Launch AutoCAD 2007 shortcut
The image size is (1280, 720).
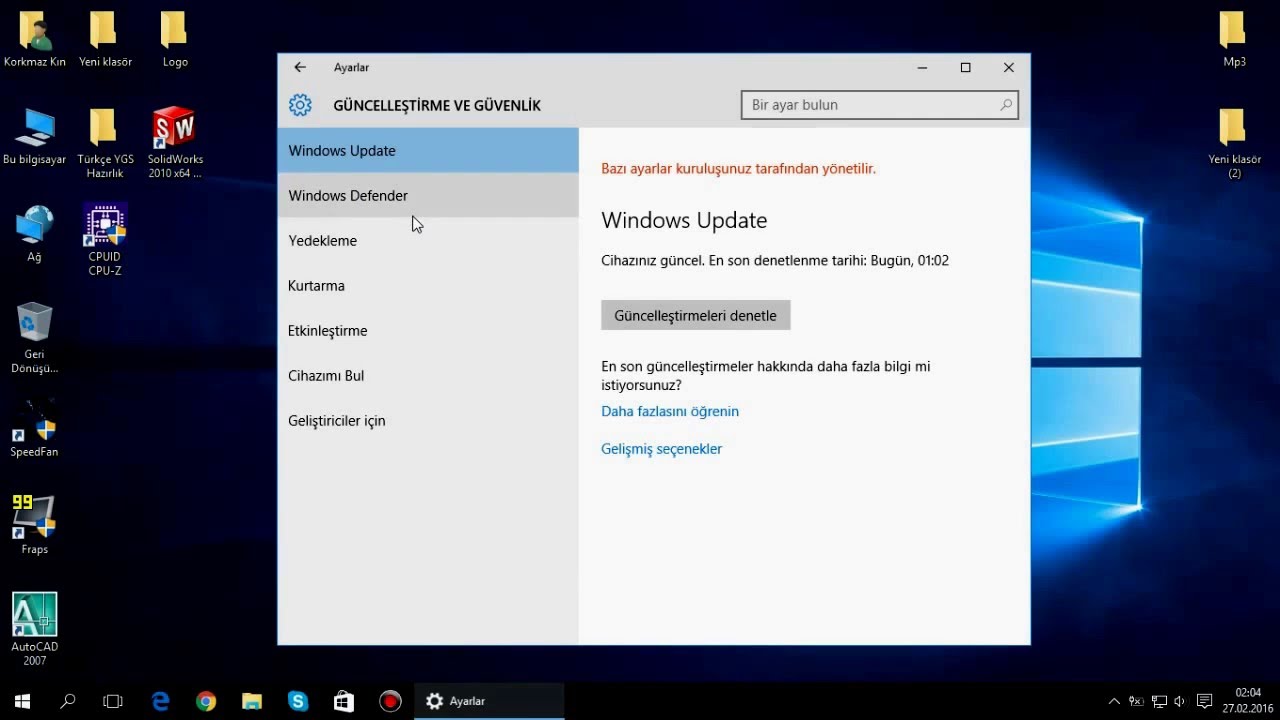(x=34, y=630)
